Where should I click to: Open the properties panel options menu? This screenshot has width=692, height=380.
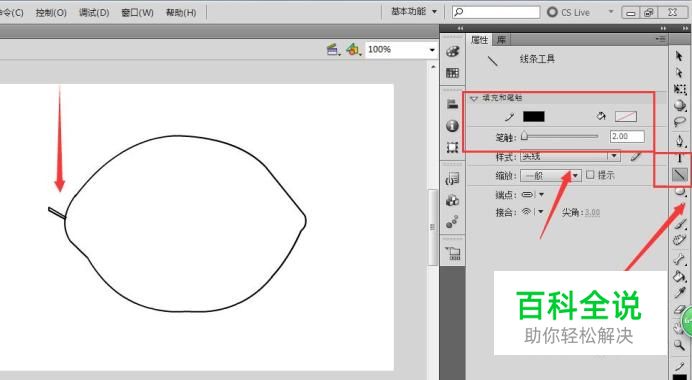pos(660,39)
